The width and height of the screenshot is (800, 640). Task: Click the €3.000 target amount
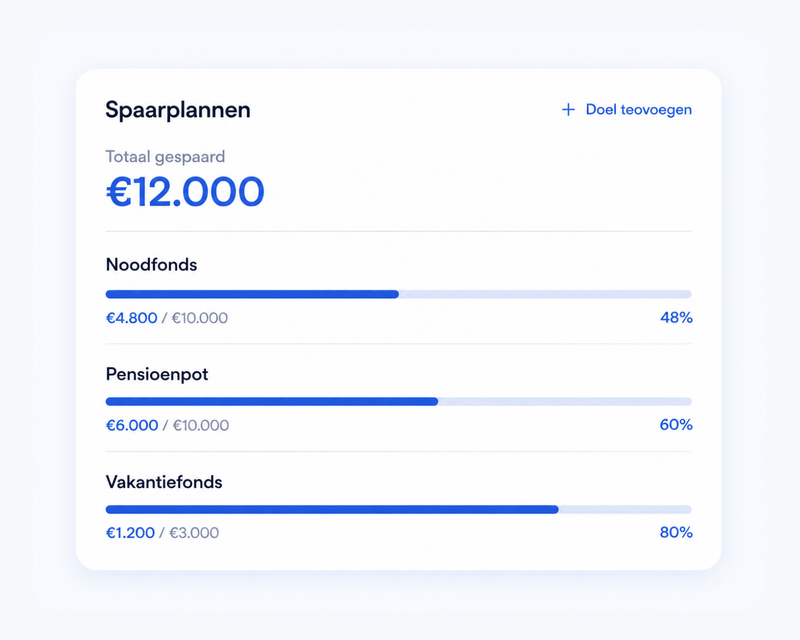[194, 533]
